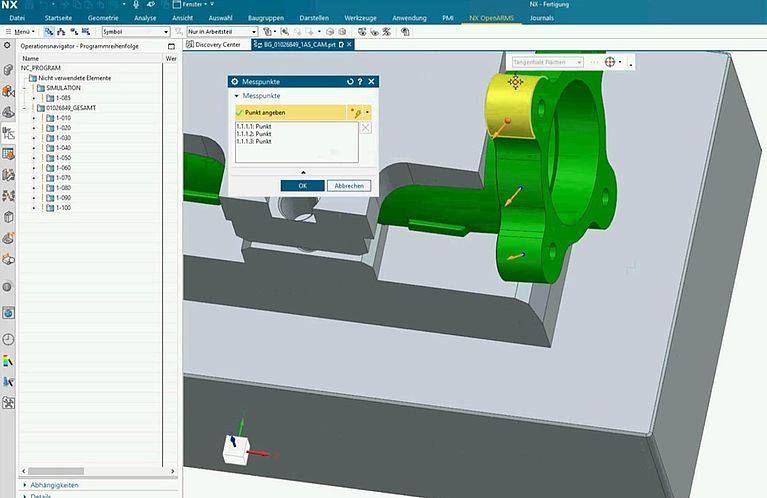The width and height of the screenshot is (767, 498).
Task: Open the web browser globe sidebar icon
Action: (x=8, y=313)
